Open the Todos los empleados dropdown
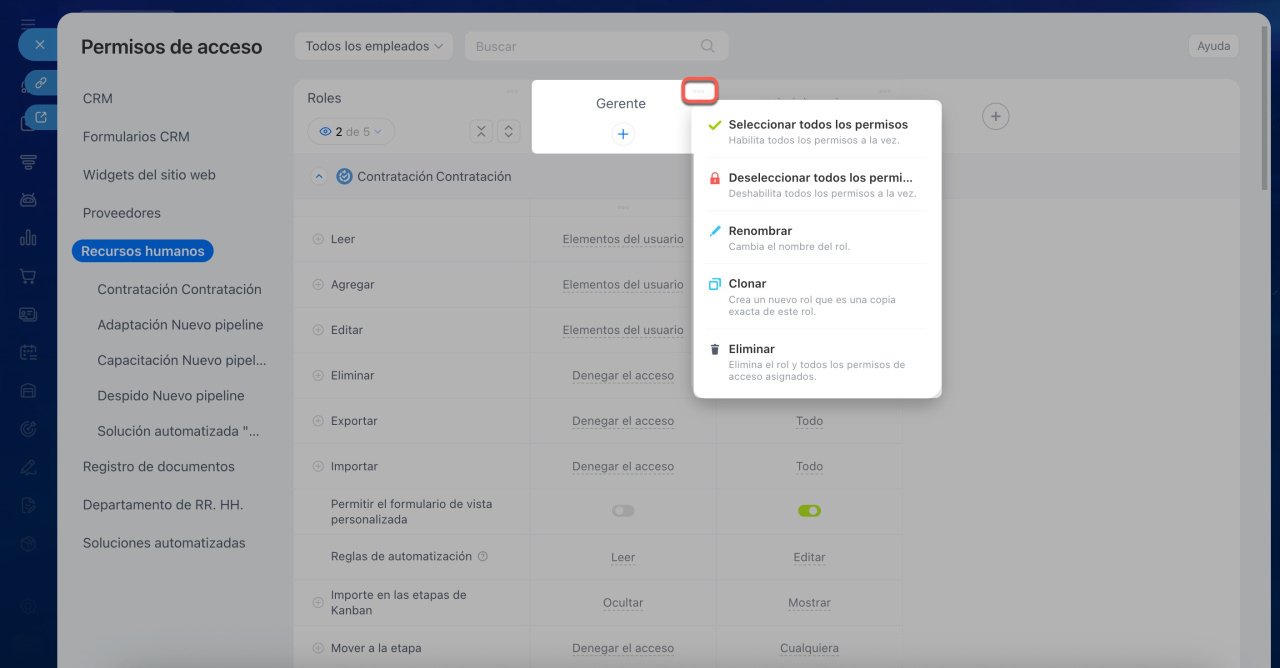 tap(373, 46)
